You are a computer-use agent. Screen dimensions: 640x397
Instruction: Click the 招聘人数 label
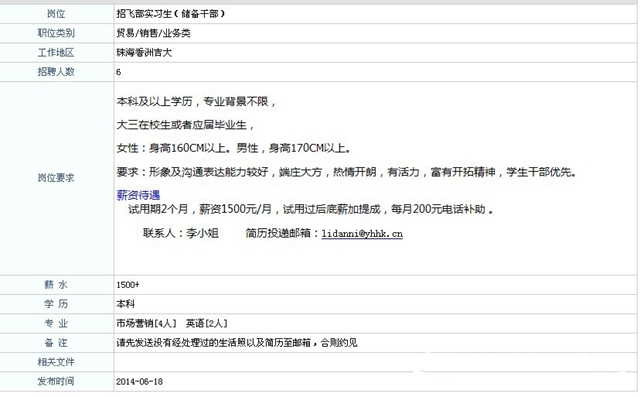(x=56, y=72)
